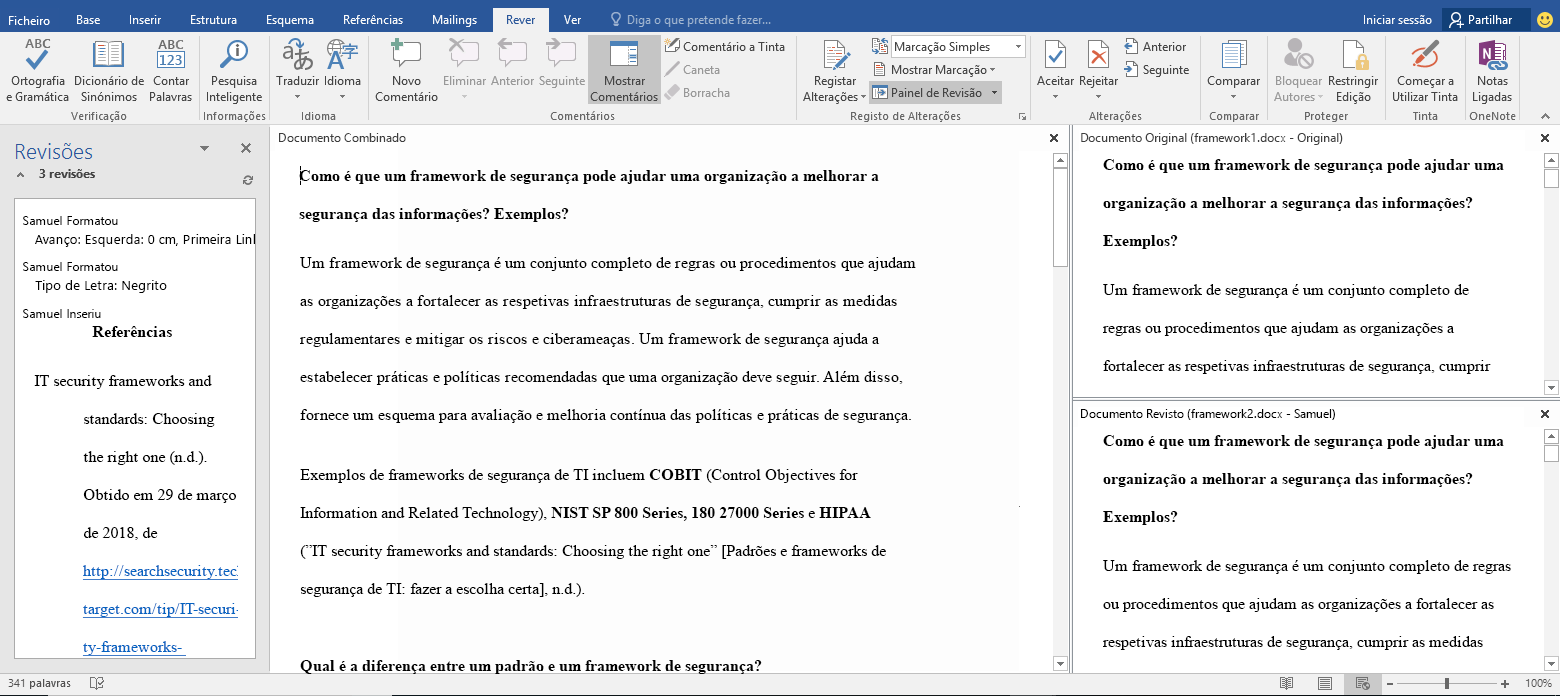Viewport: 1560px width, 696px height.
Task: Click Começar a Utilizar Tinta
Action: 1426,71
